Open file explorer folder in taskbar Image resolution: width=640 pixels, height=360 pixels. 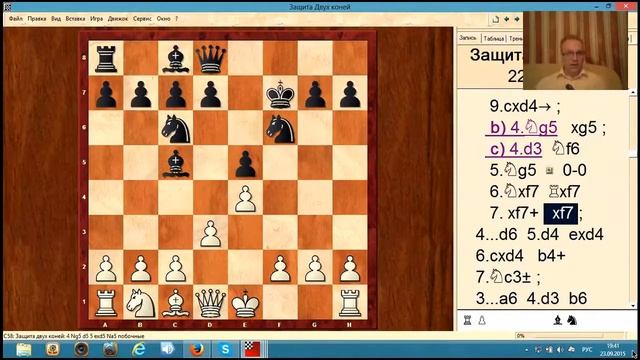click(24, 350)
